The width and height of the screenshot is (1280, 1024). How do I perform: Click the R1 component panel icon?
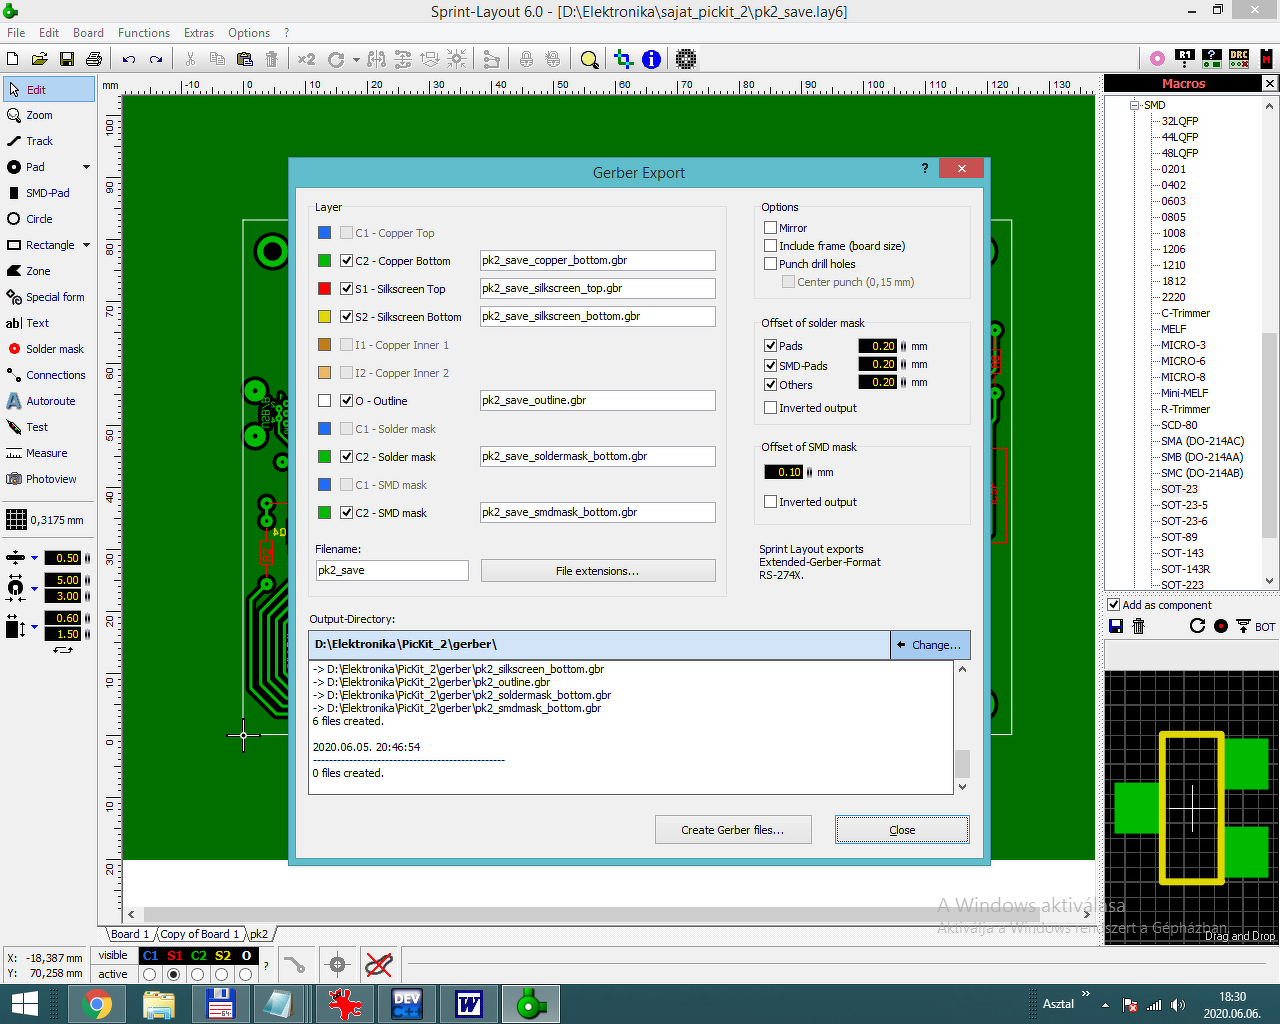[x=1185, y=59]
